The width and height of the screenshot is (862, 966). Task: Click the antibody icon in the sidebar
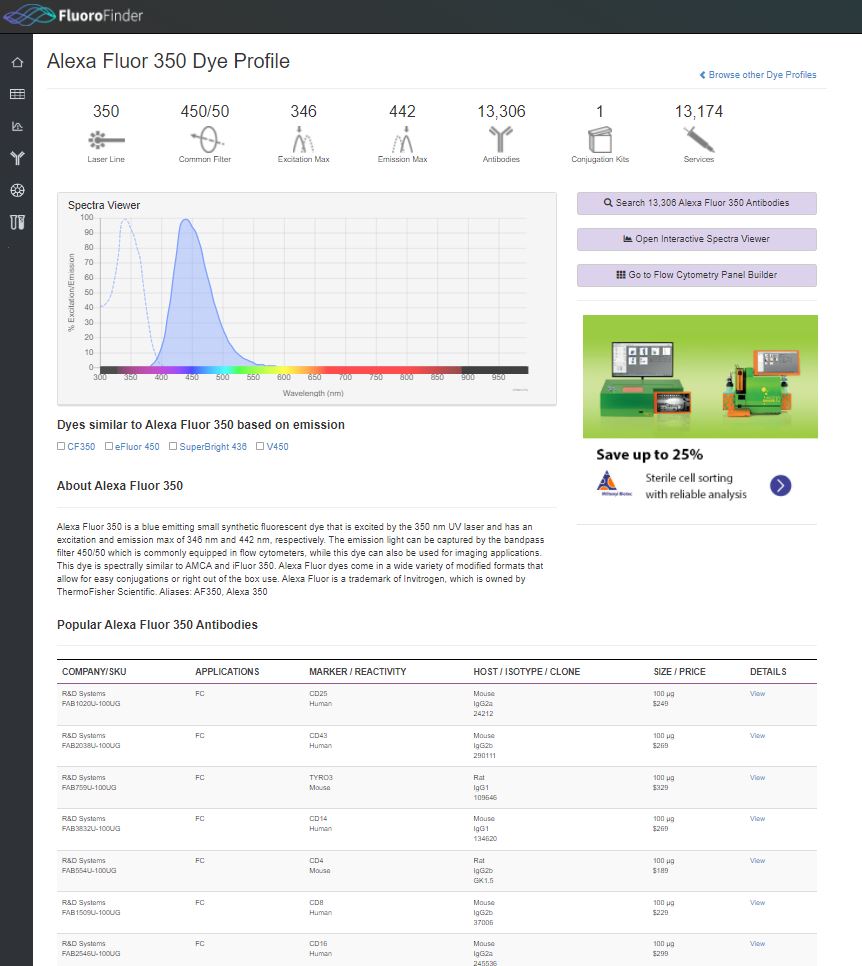[x=16, y=158]
